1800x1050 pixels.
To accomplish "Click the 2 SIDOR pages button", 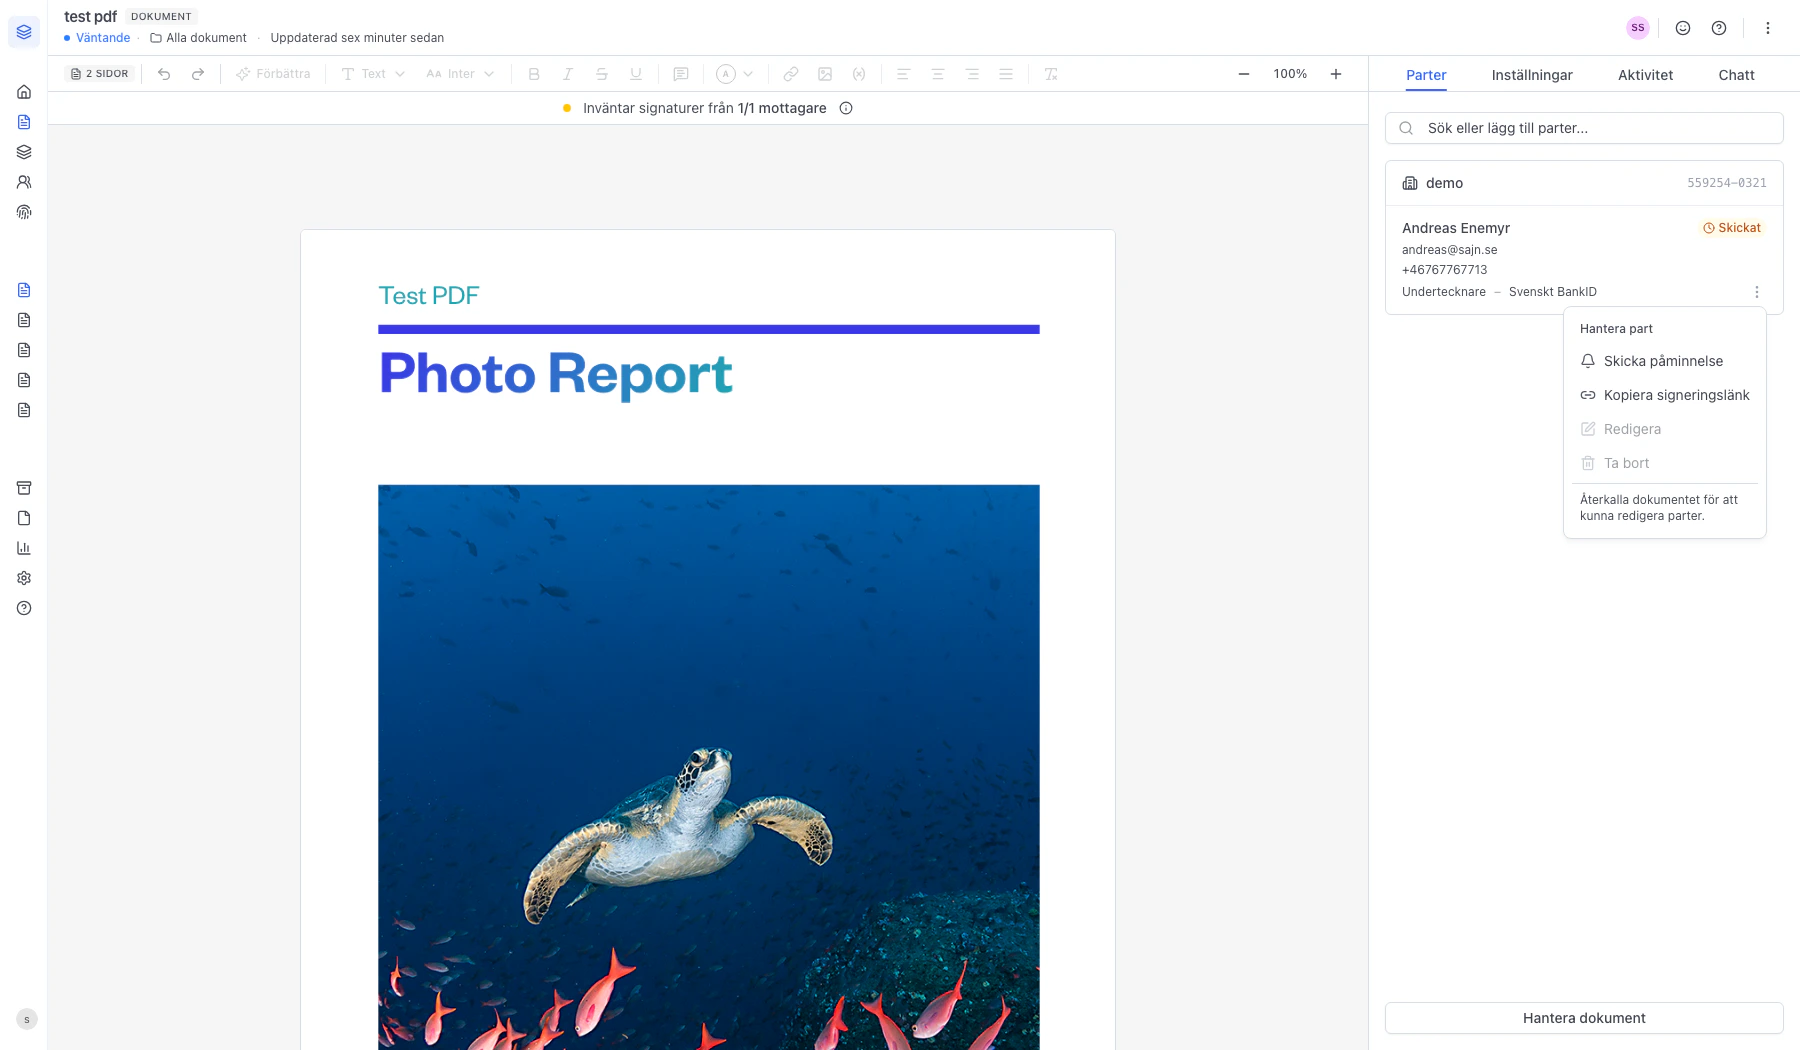I will pos(100,74).
